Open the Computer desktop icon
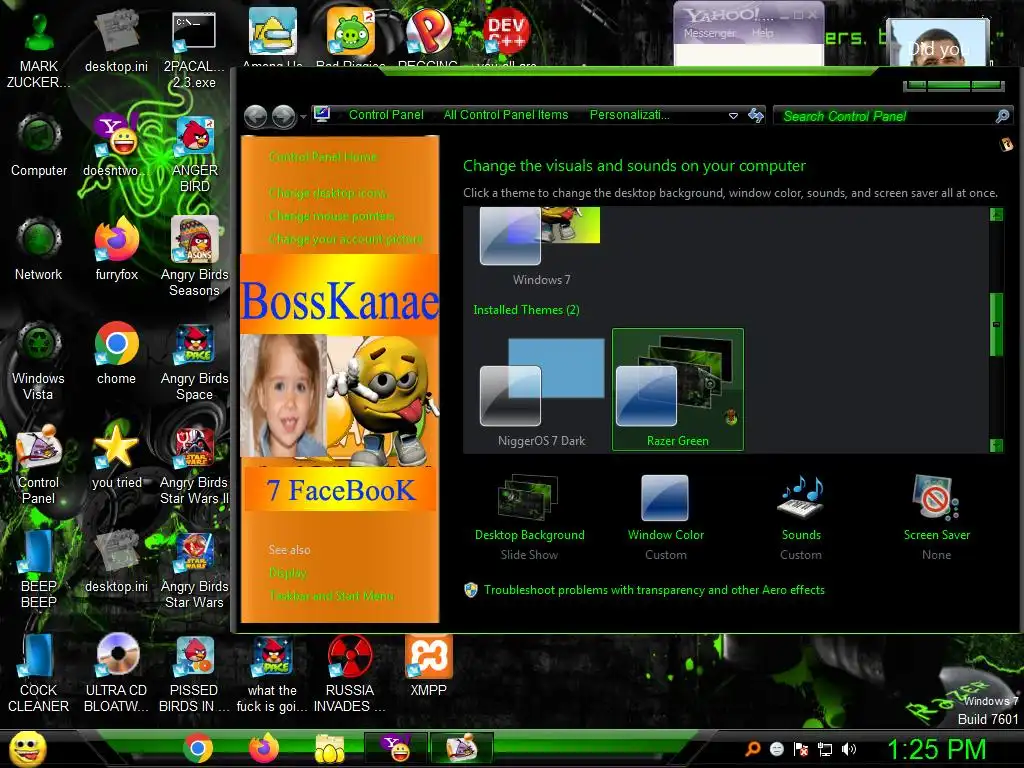This screenshot has height=768, width=1024. (x=39, y=145)
